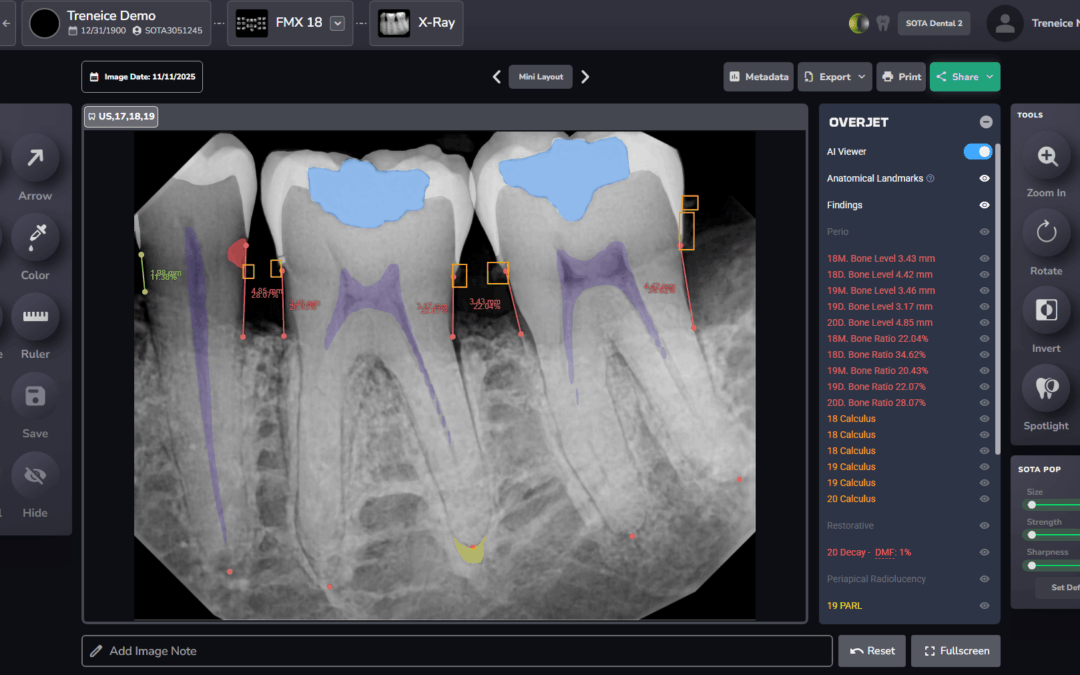Click the Add Image Note field

457,651
